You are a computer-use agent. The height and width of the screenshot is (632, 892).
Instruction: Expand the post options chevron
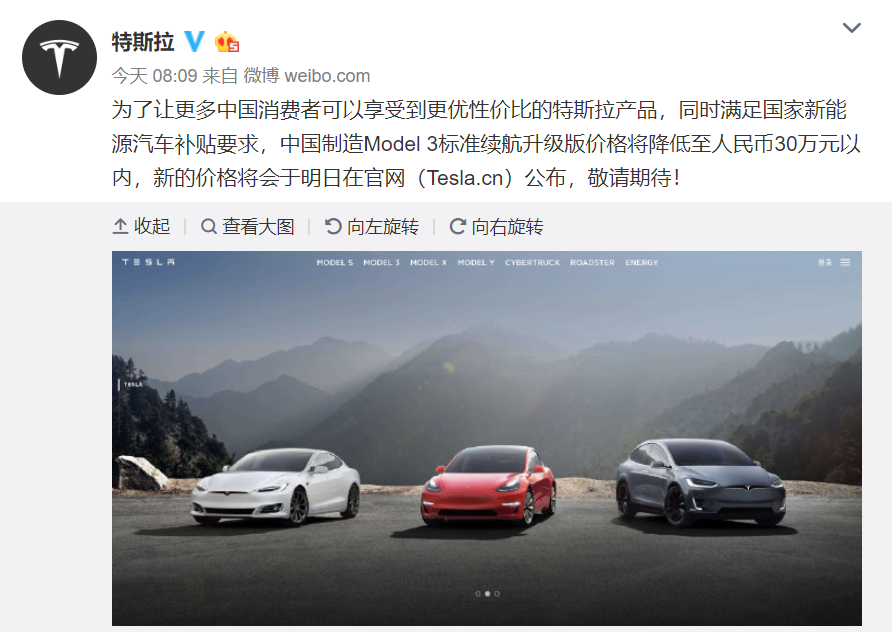(851, 27)
